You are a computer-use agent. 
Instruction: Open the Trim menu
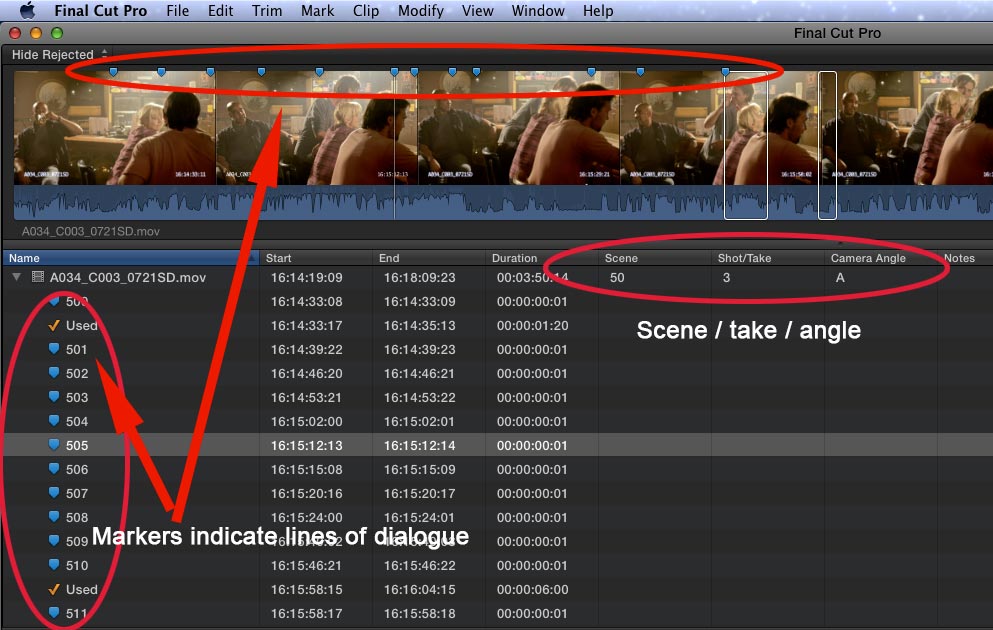pos(267,11)
